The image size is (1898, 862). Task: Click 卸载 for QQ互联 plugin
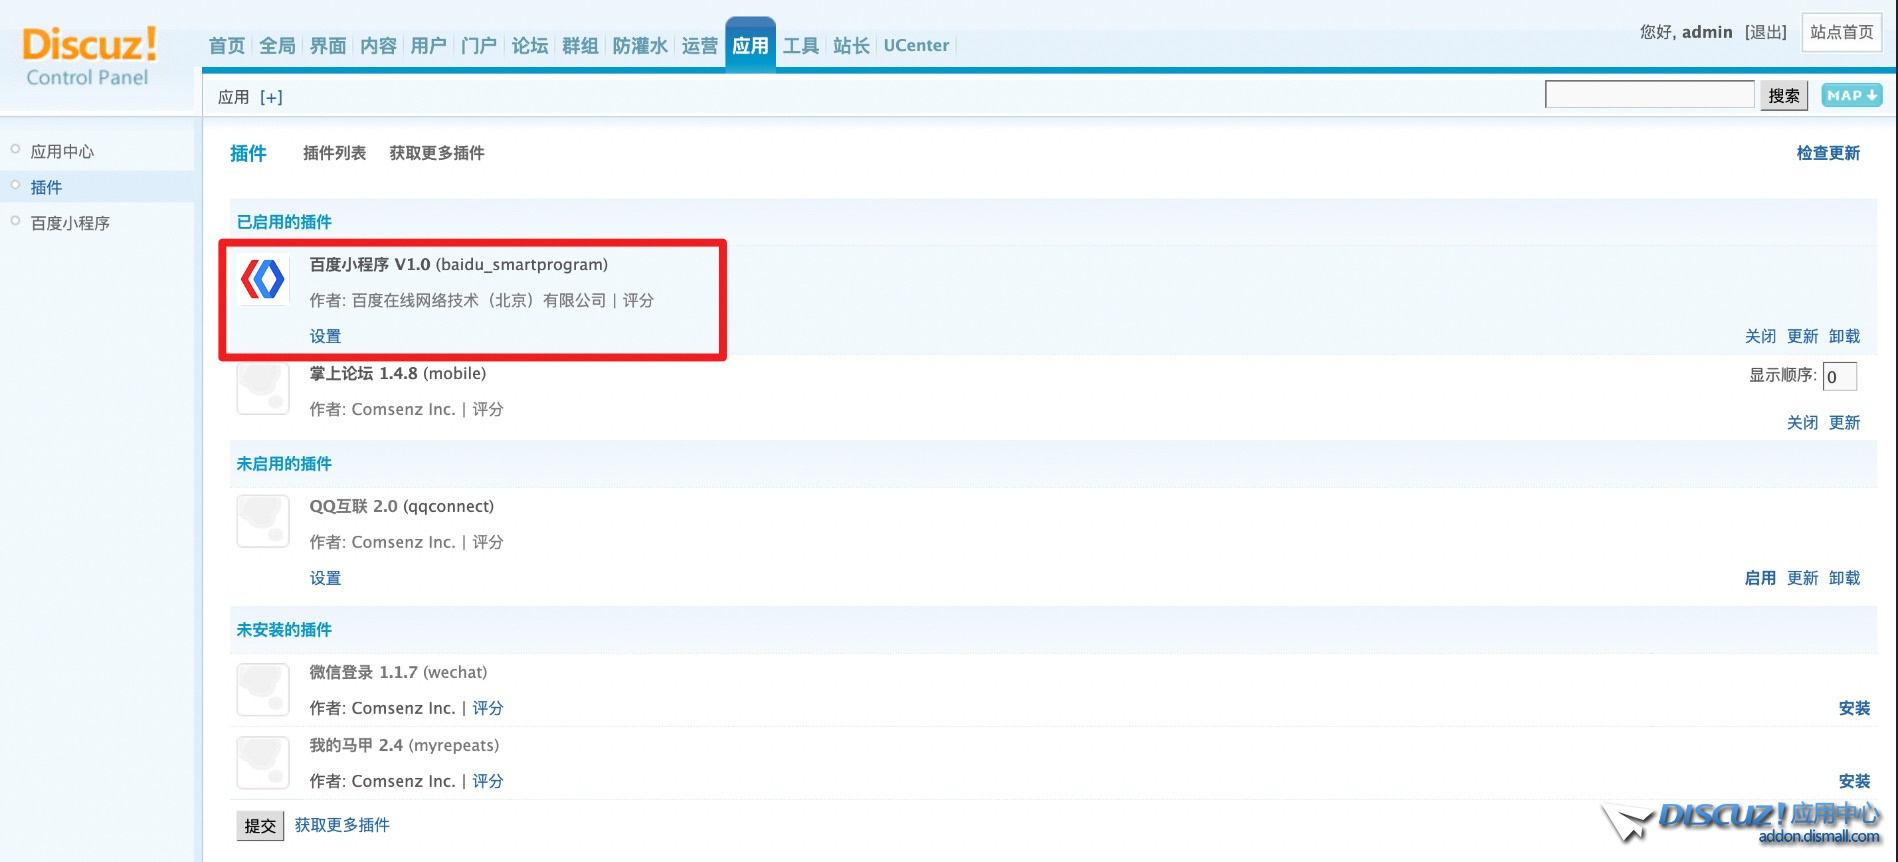point(1845,578)
